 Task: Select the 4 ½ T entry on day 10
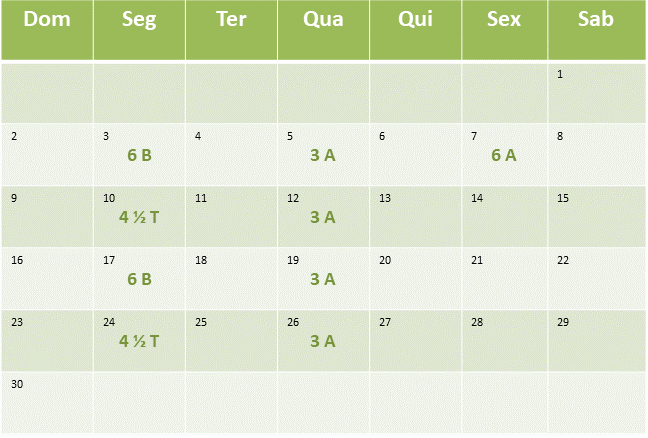click(139, 217)
